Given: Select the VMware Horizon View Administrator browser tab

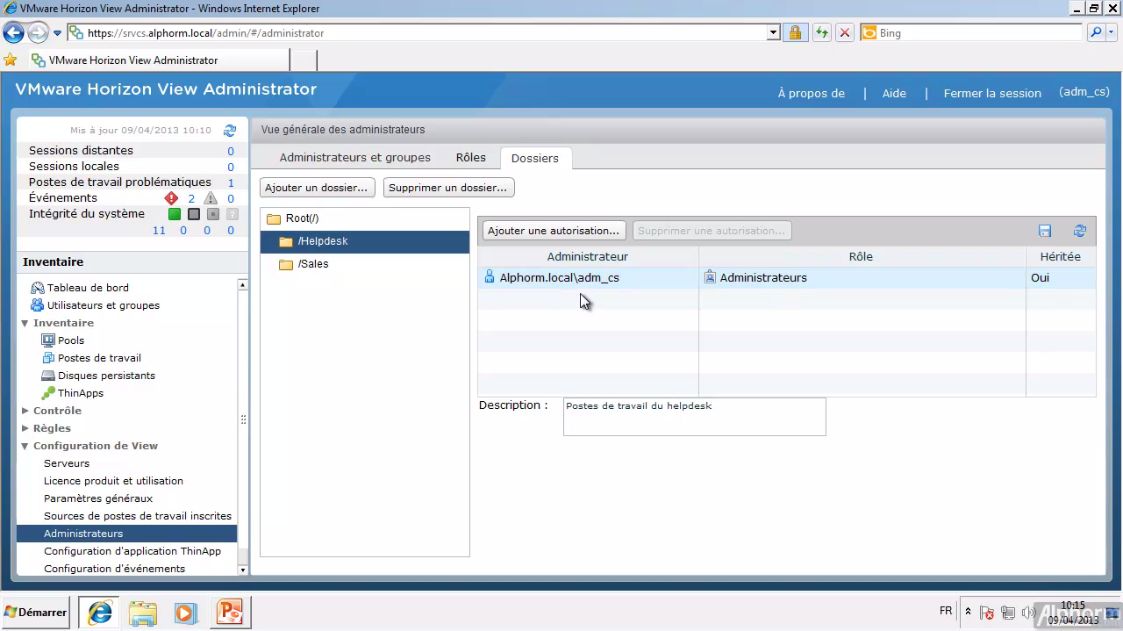Looking at the screenshot, I should click(x=157, y=60).
